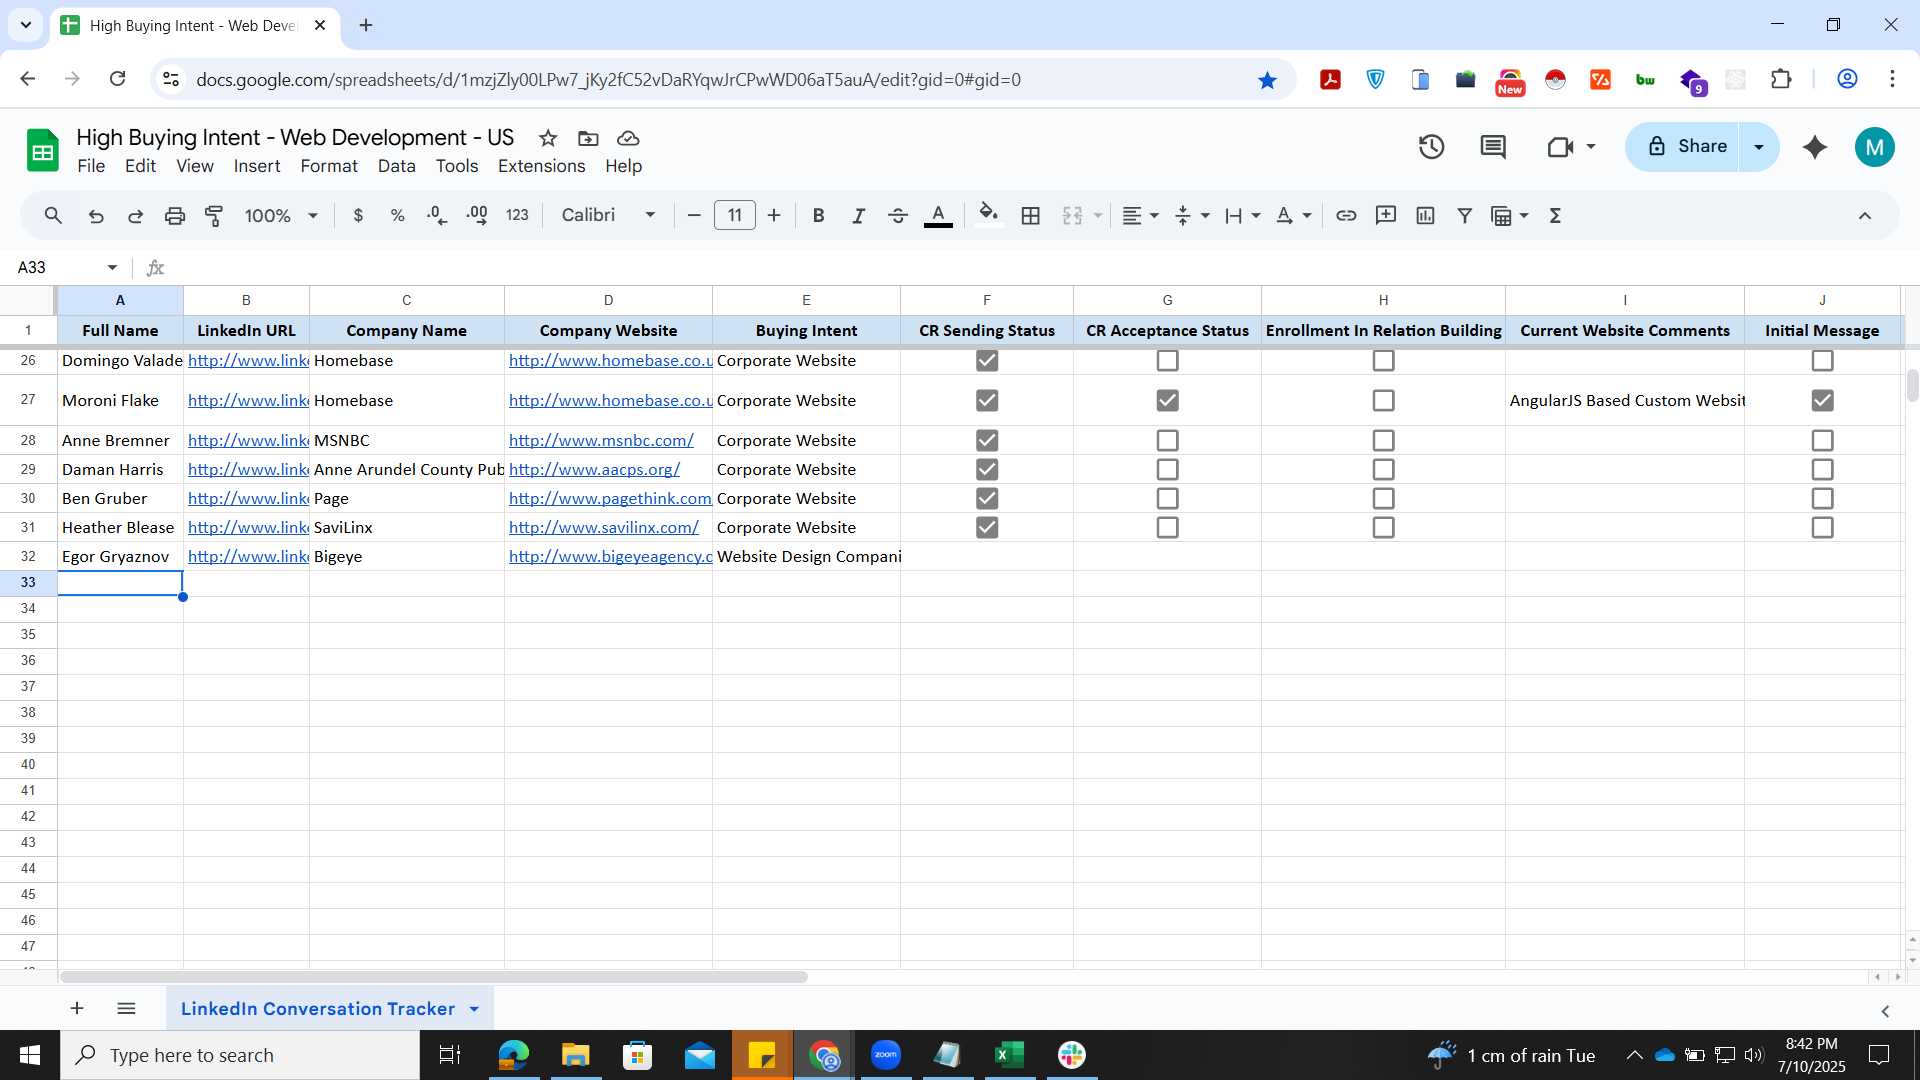Open the Extensions menu

tap(541, 166)
